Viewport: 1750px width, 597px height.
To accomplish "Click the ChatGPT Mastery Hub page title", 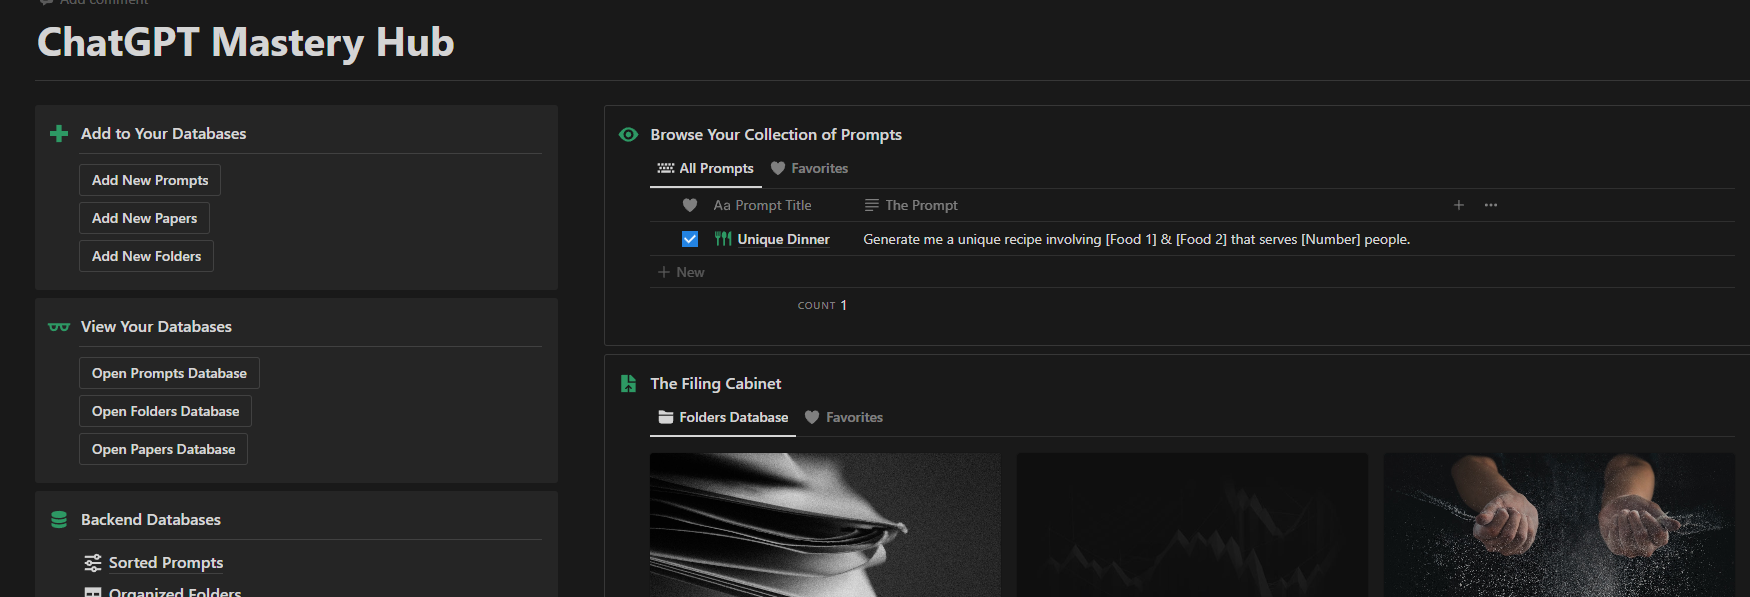I will coord(246,42).
